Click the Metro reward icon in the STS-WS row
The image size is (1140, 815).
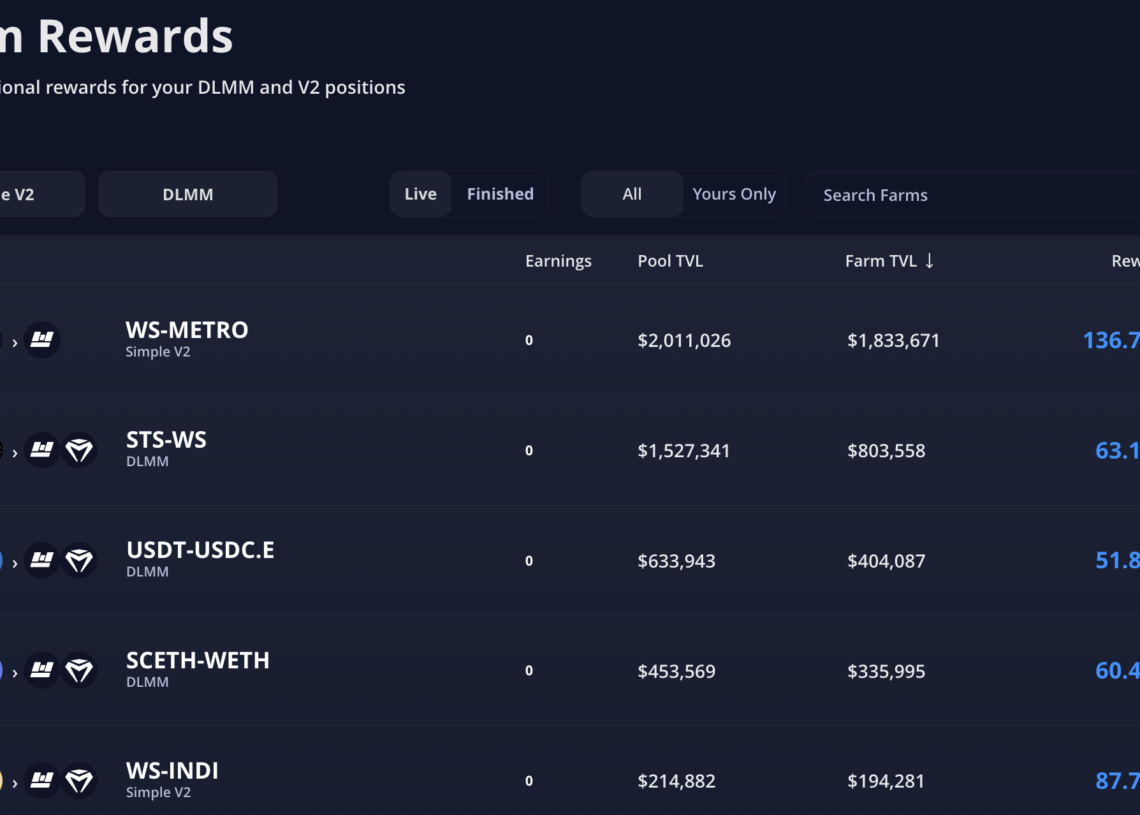click(x=42, y=450)
